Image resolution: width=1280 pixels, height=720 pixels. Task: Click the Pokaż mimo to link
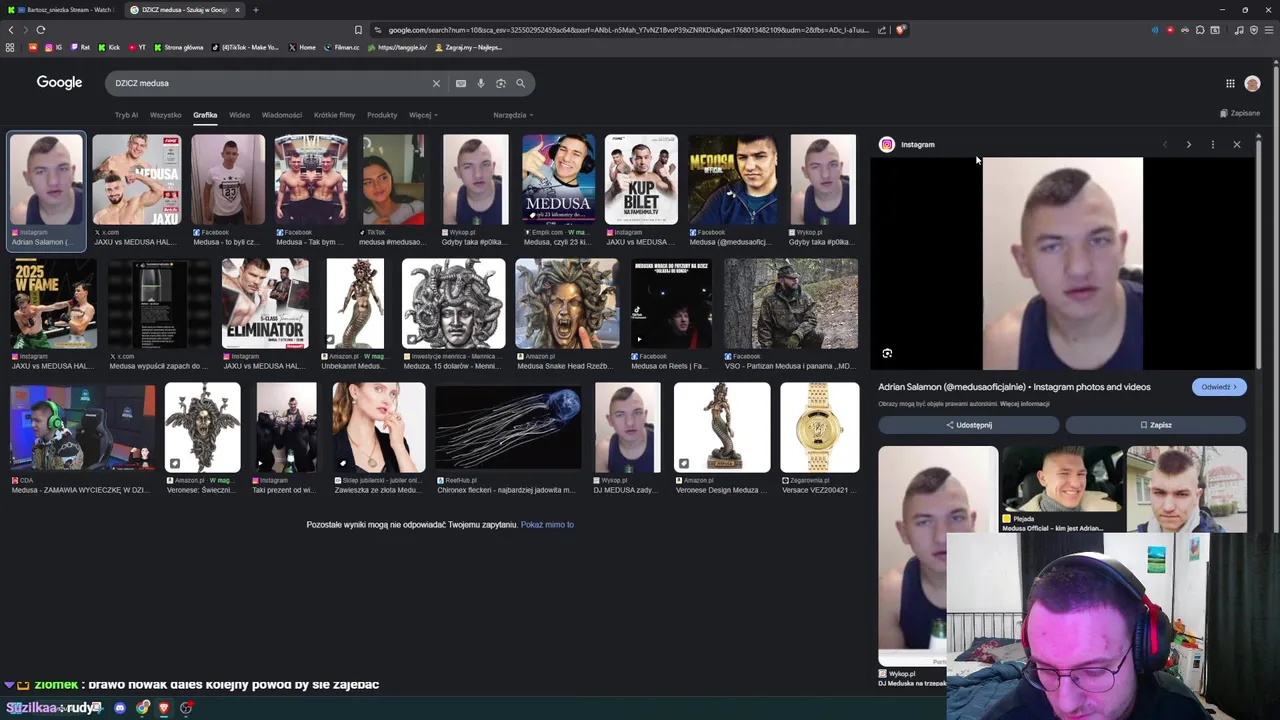[547, 525]
